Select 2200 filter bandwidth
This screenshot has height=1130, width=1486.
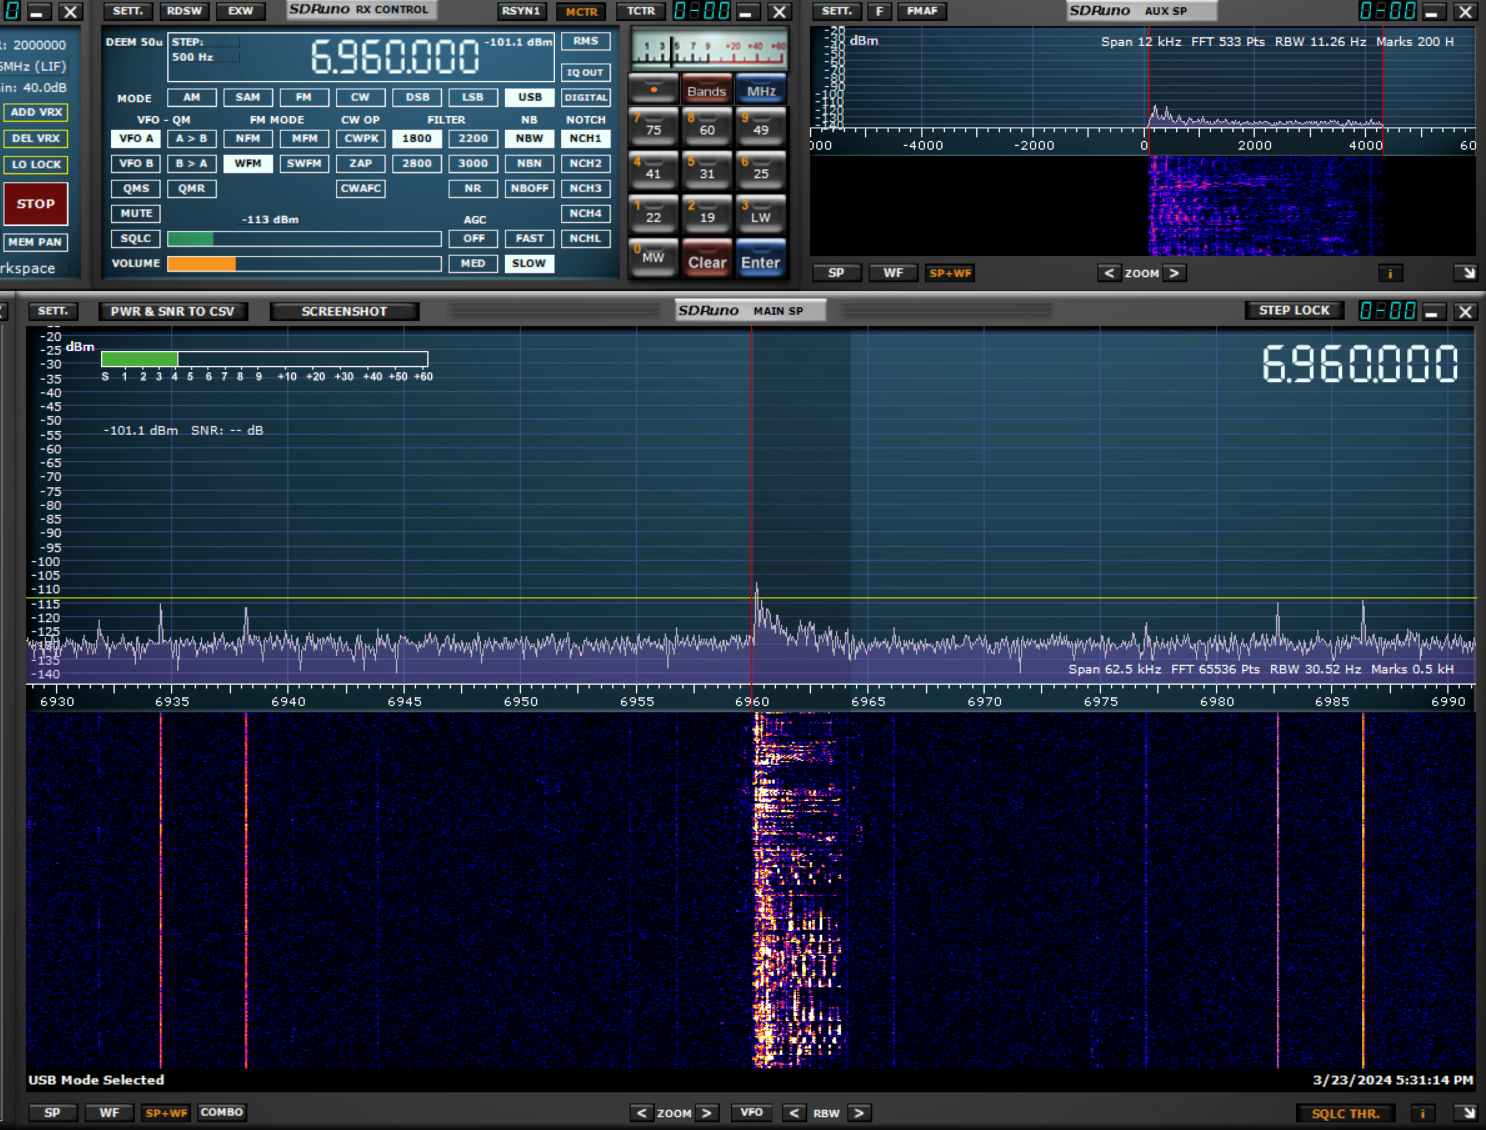(473, 138)
